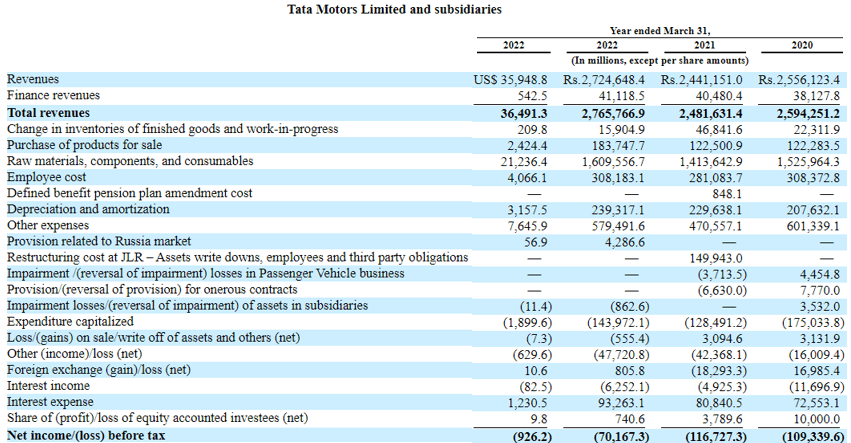Select the 183,747.7 purchase value
The width and height of the screenshot is (851, 443).
pos(618,146)
